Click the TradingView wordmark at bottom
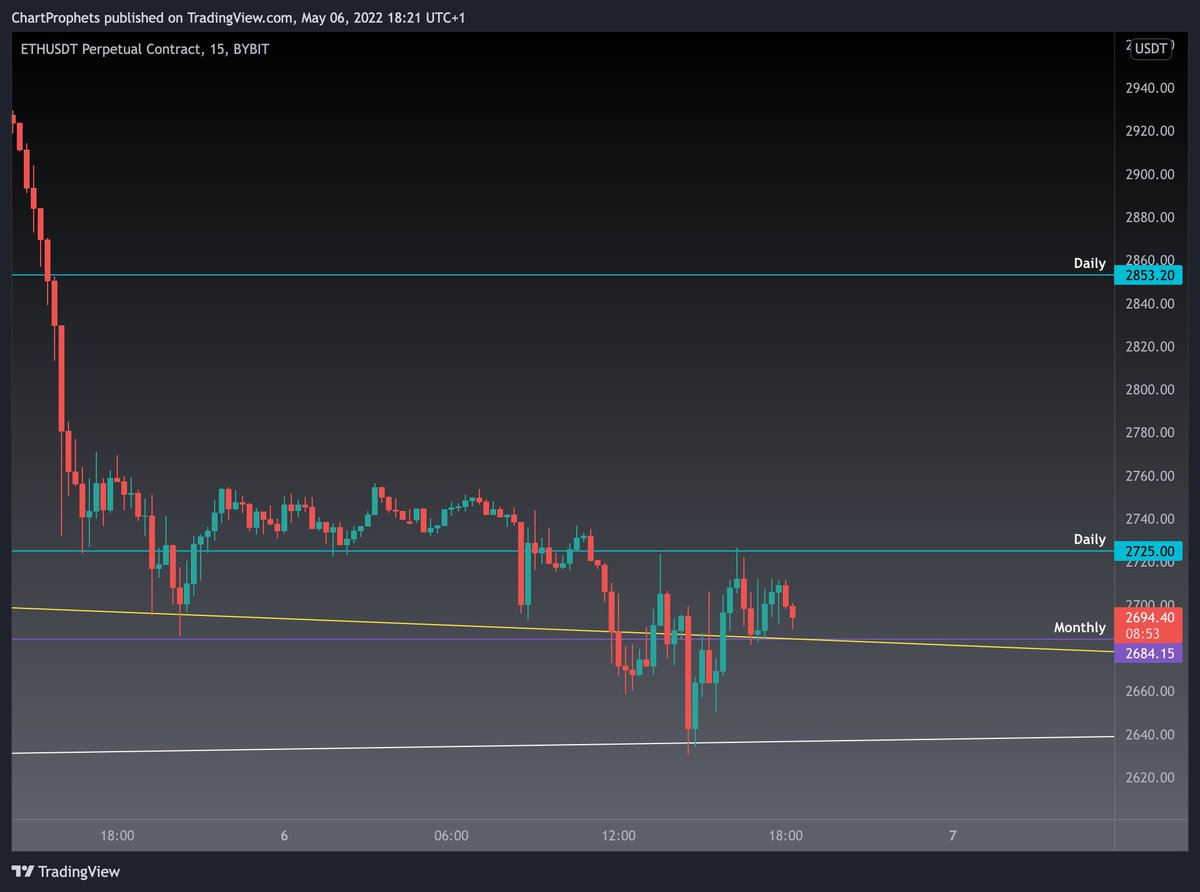The width and height of the screenshot is (1200, 892). click(79, 872)
